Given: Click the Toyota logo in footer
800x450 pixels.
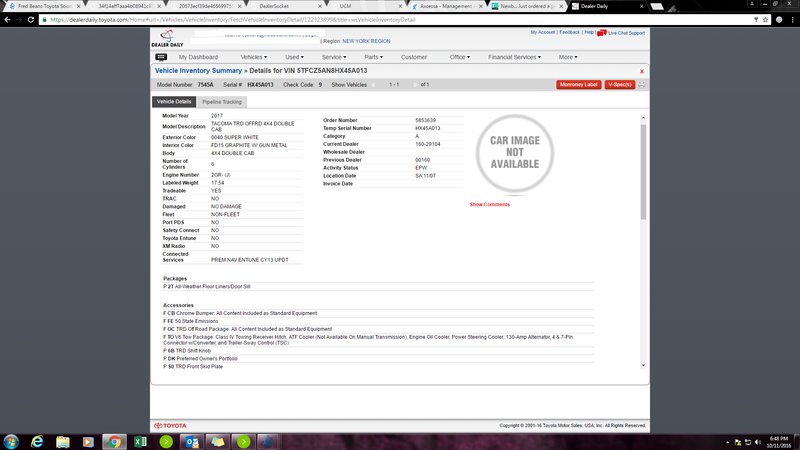Looking at the screenshot, I should [x=170, y=426].
